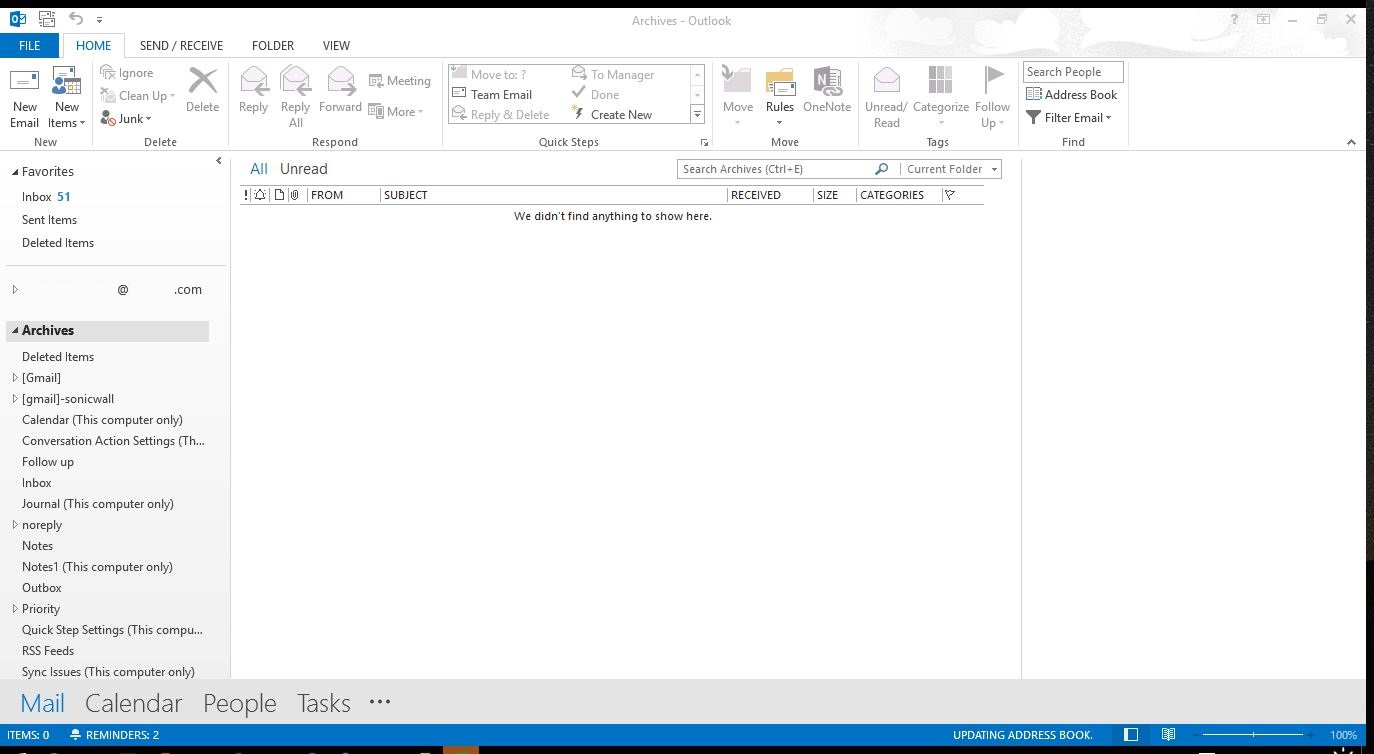
Task: Click the Search People field
Action: pyautogui.click(x=1073, y=72)
